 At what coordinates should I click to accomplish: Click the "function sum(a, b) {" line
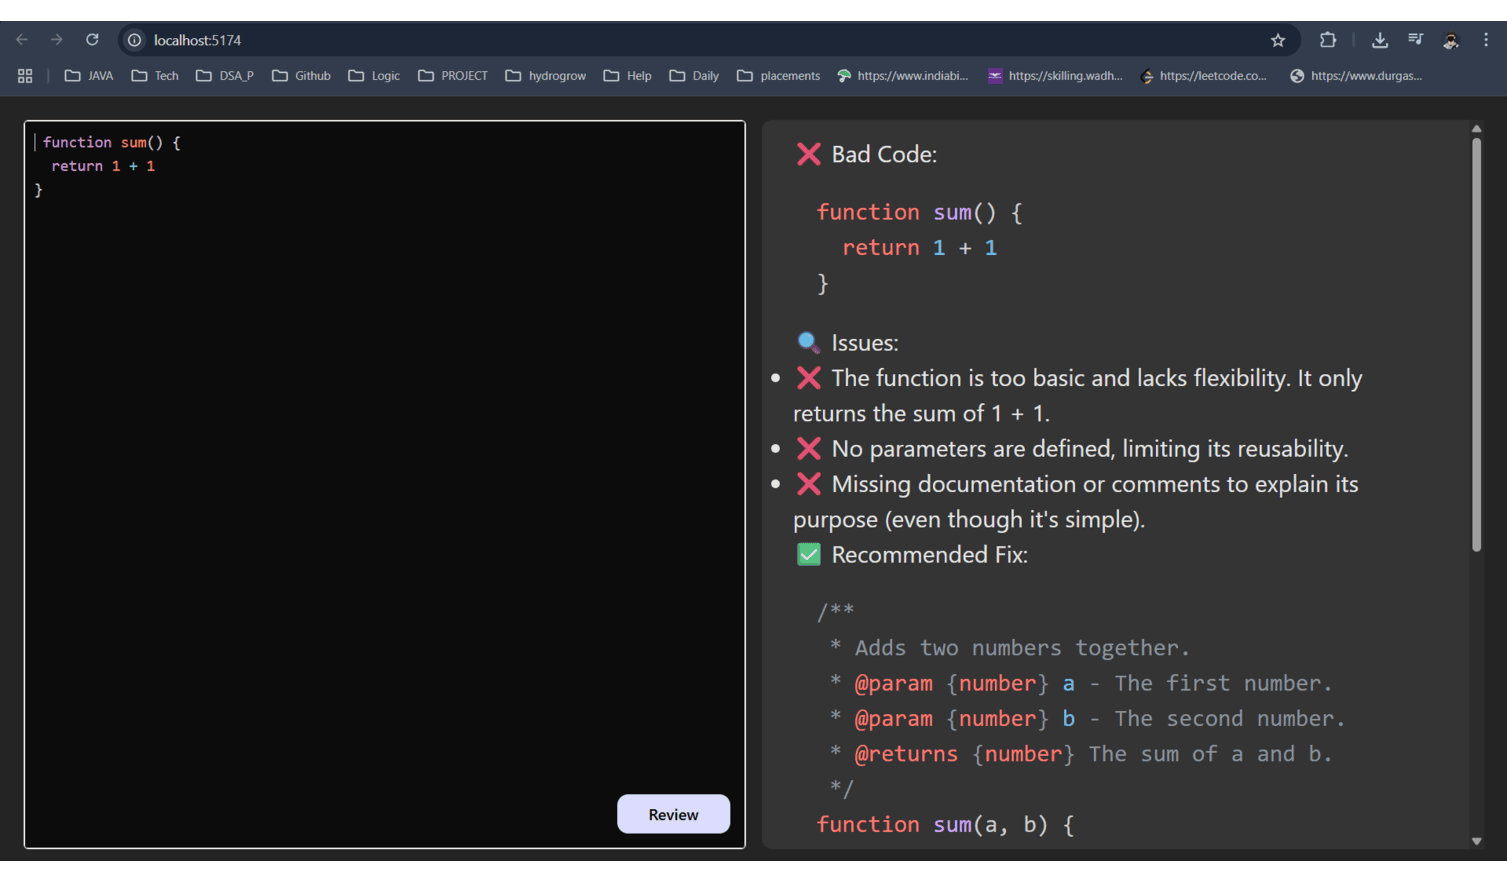tap(945, 825)
